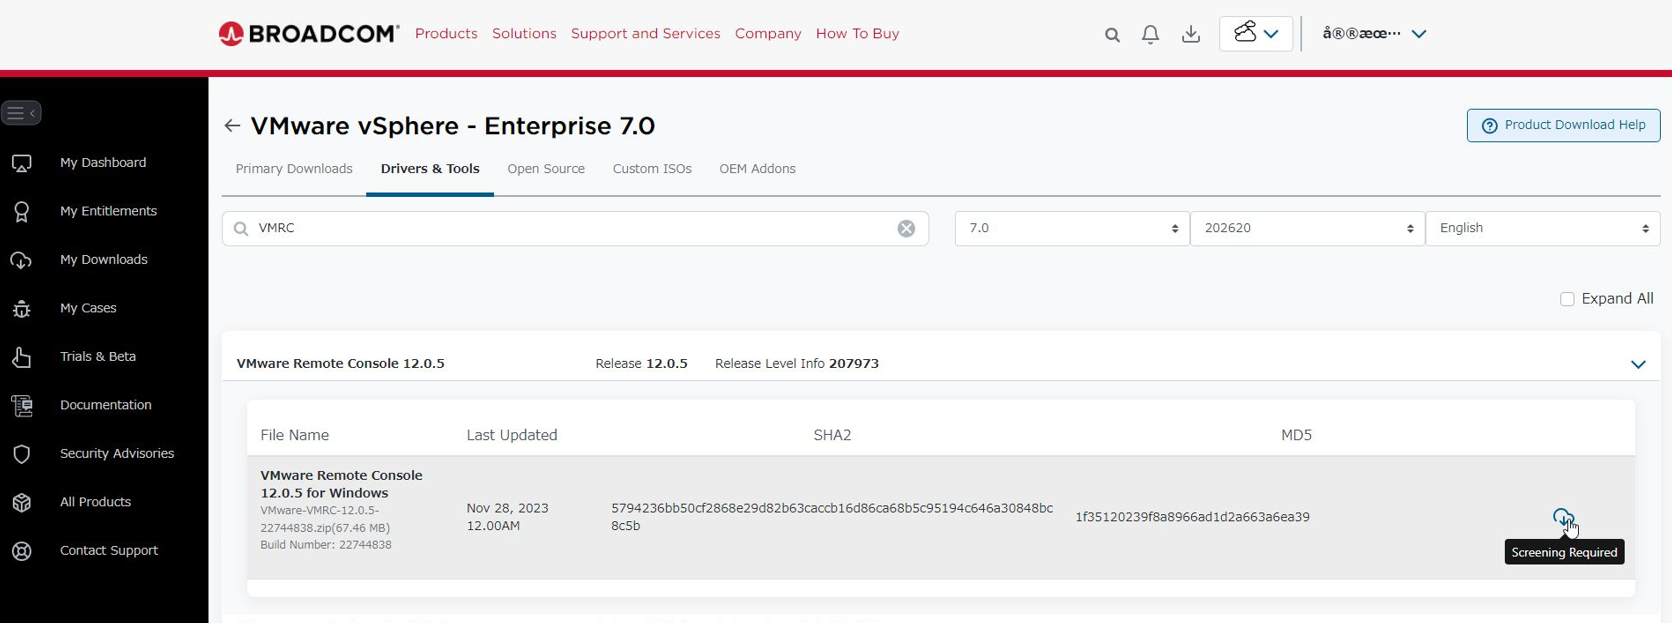
Task: Click the Trials & Beta icon
Action: [x=22, y=357]
